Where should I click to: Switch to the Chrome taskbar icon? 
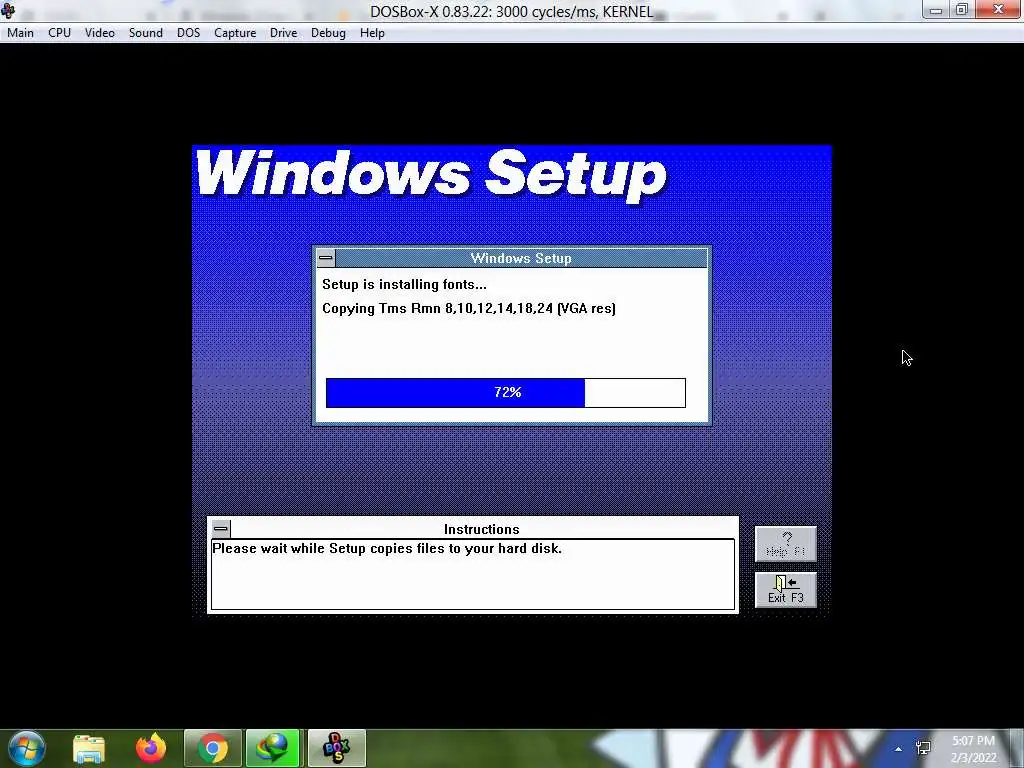click(x=213, y=748)
